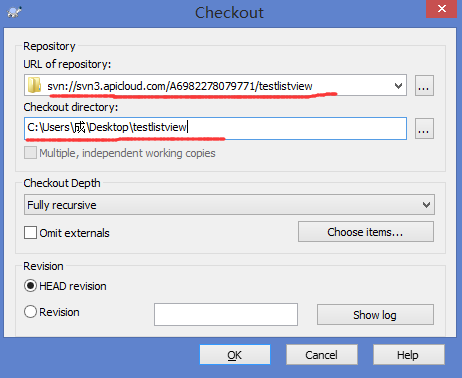Click the Checkout title bar text

click(x=229, y=13)
